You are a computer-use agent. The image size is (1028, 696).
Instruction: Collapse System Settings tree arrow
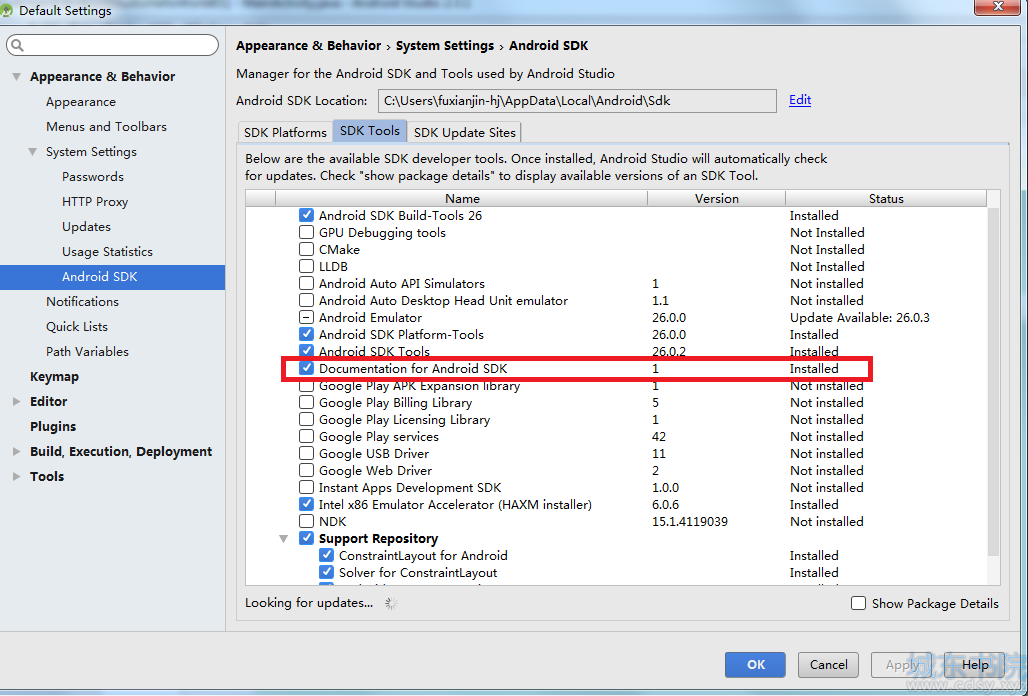point(32,152)
